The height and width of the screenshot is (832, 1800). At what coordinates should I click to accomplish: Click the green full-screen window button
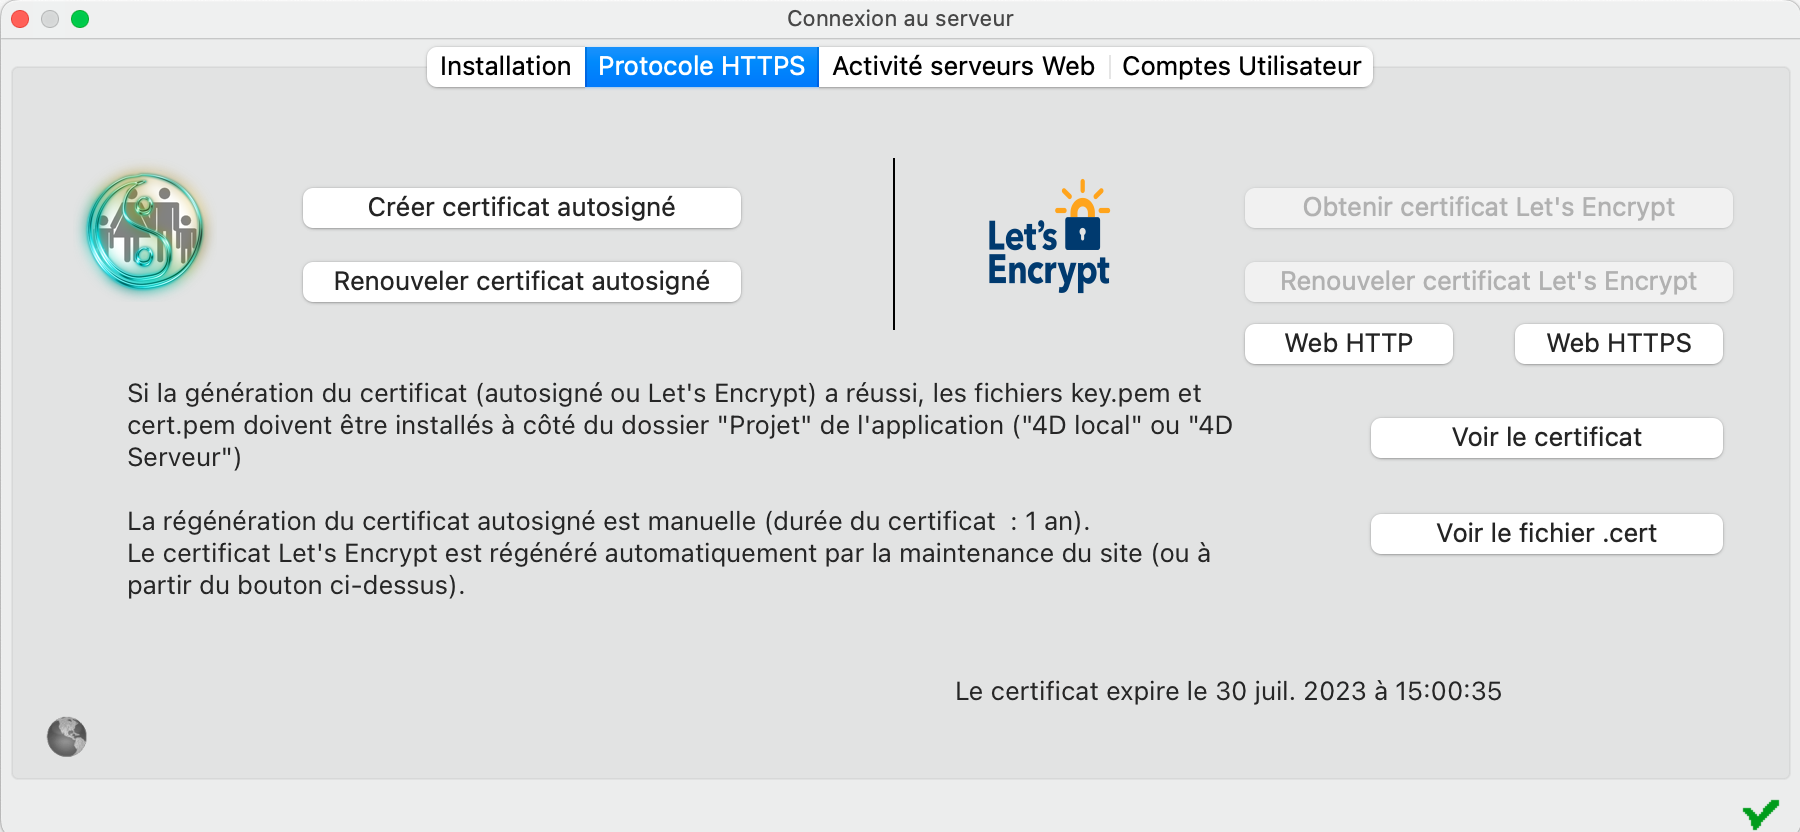click(x=80, y=19)
